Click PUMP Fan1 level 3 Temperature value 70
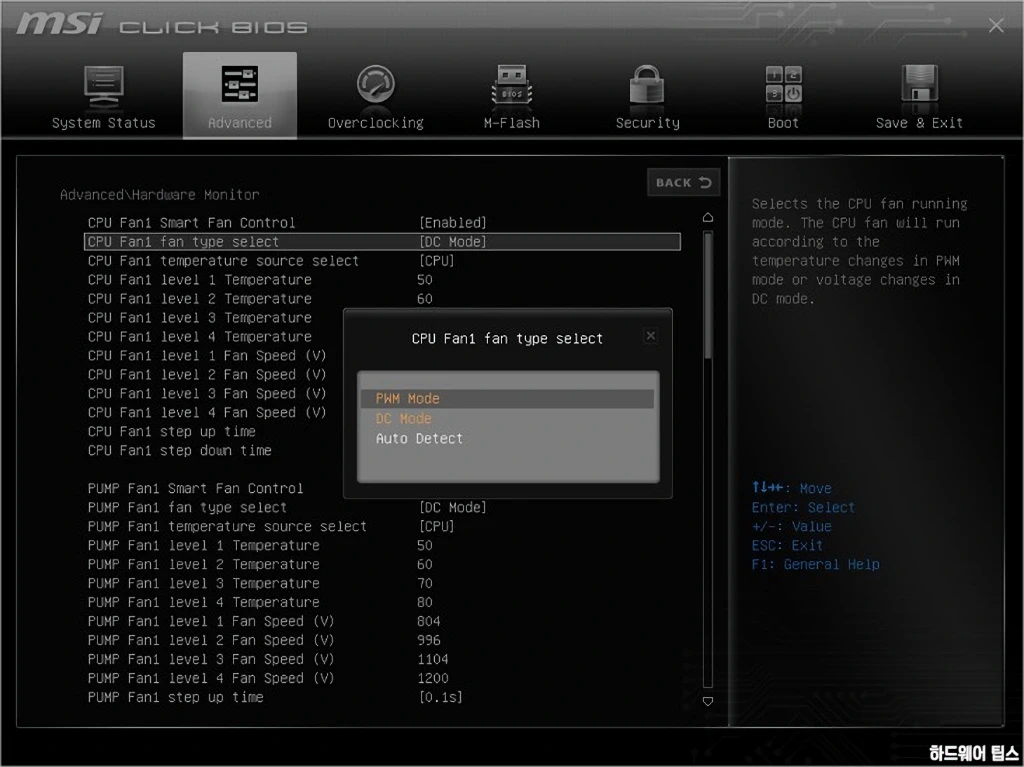This screenshot has width=1024, height=767. (424, 583)
